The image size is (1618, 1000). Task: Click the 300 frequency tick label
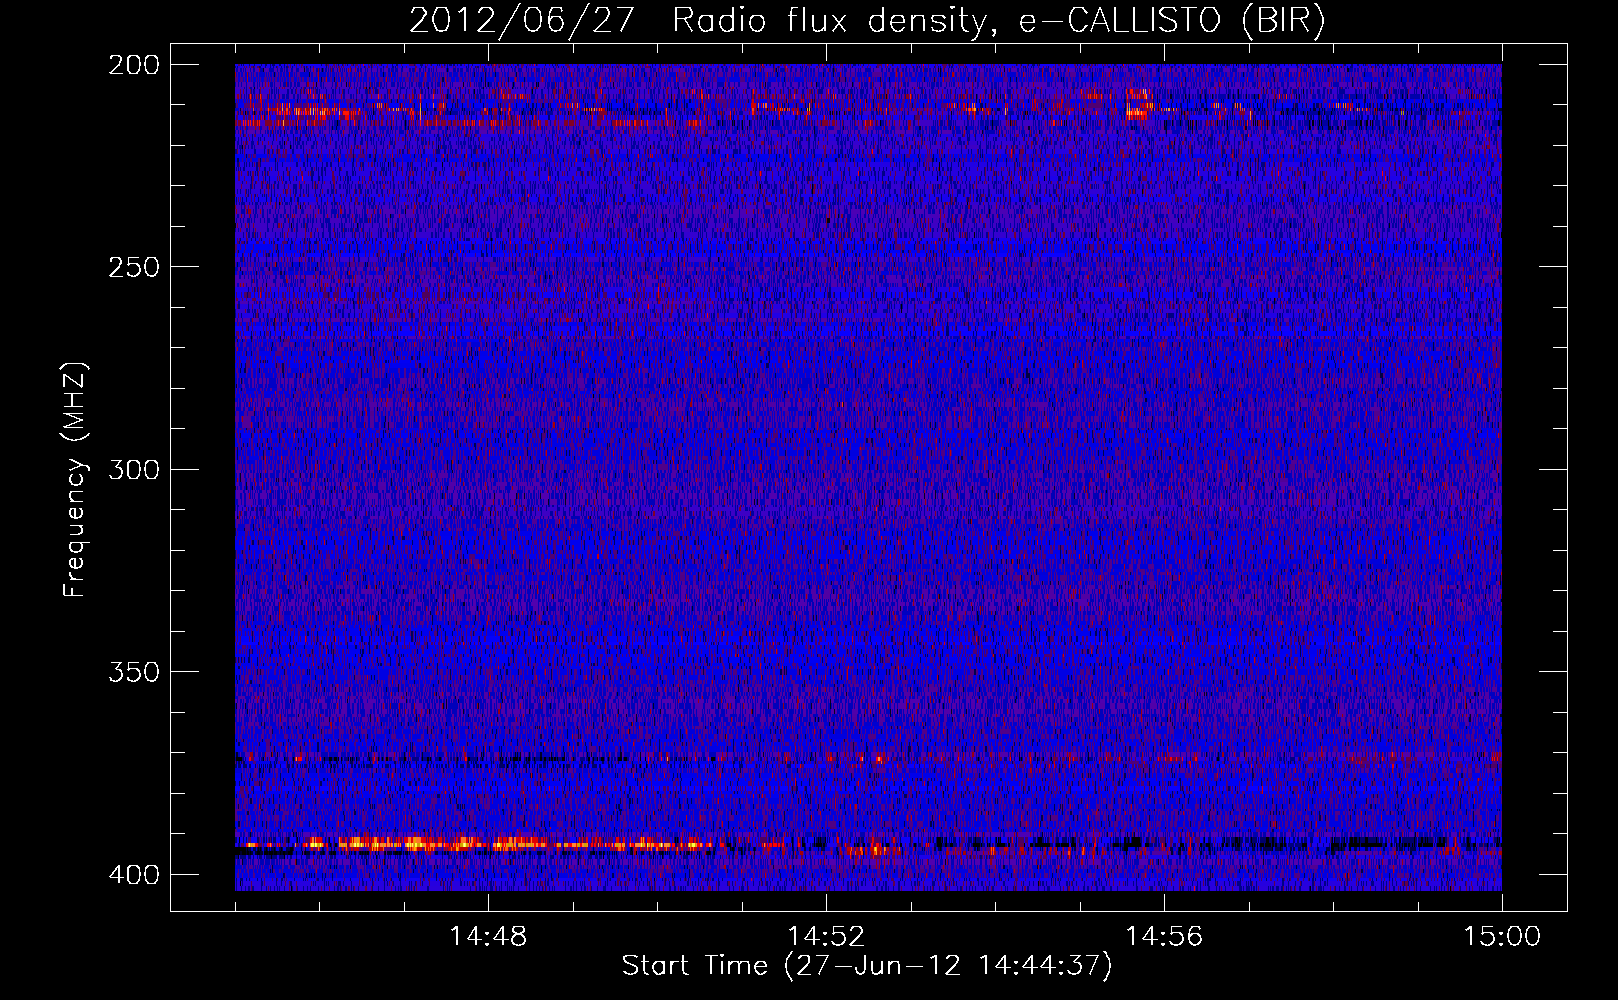(x=133, y=469)
